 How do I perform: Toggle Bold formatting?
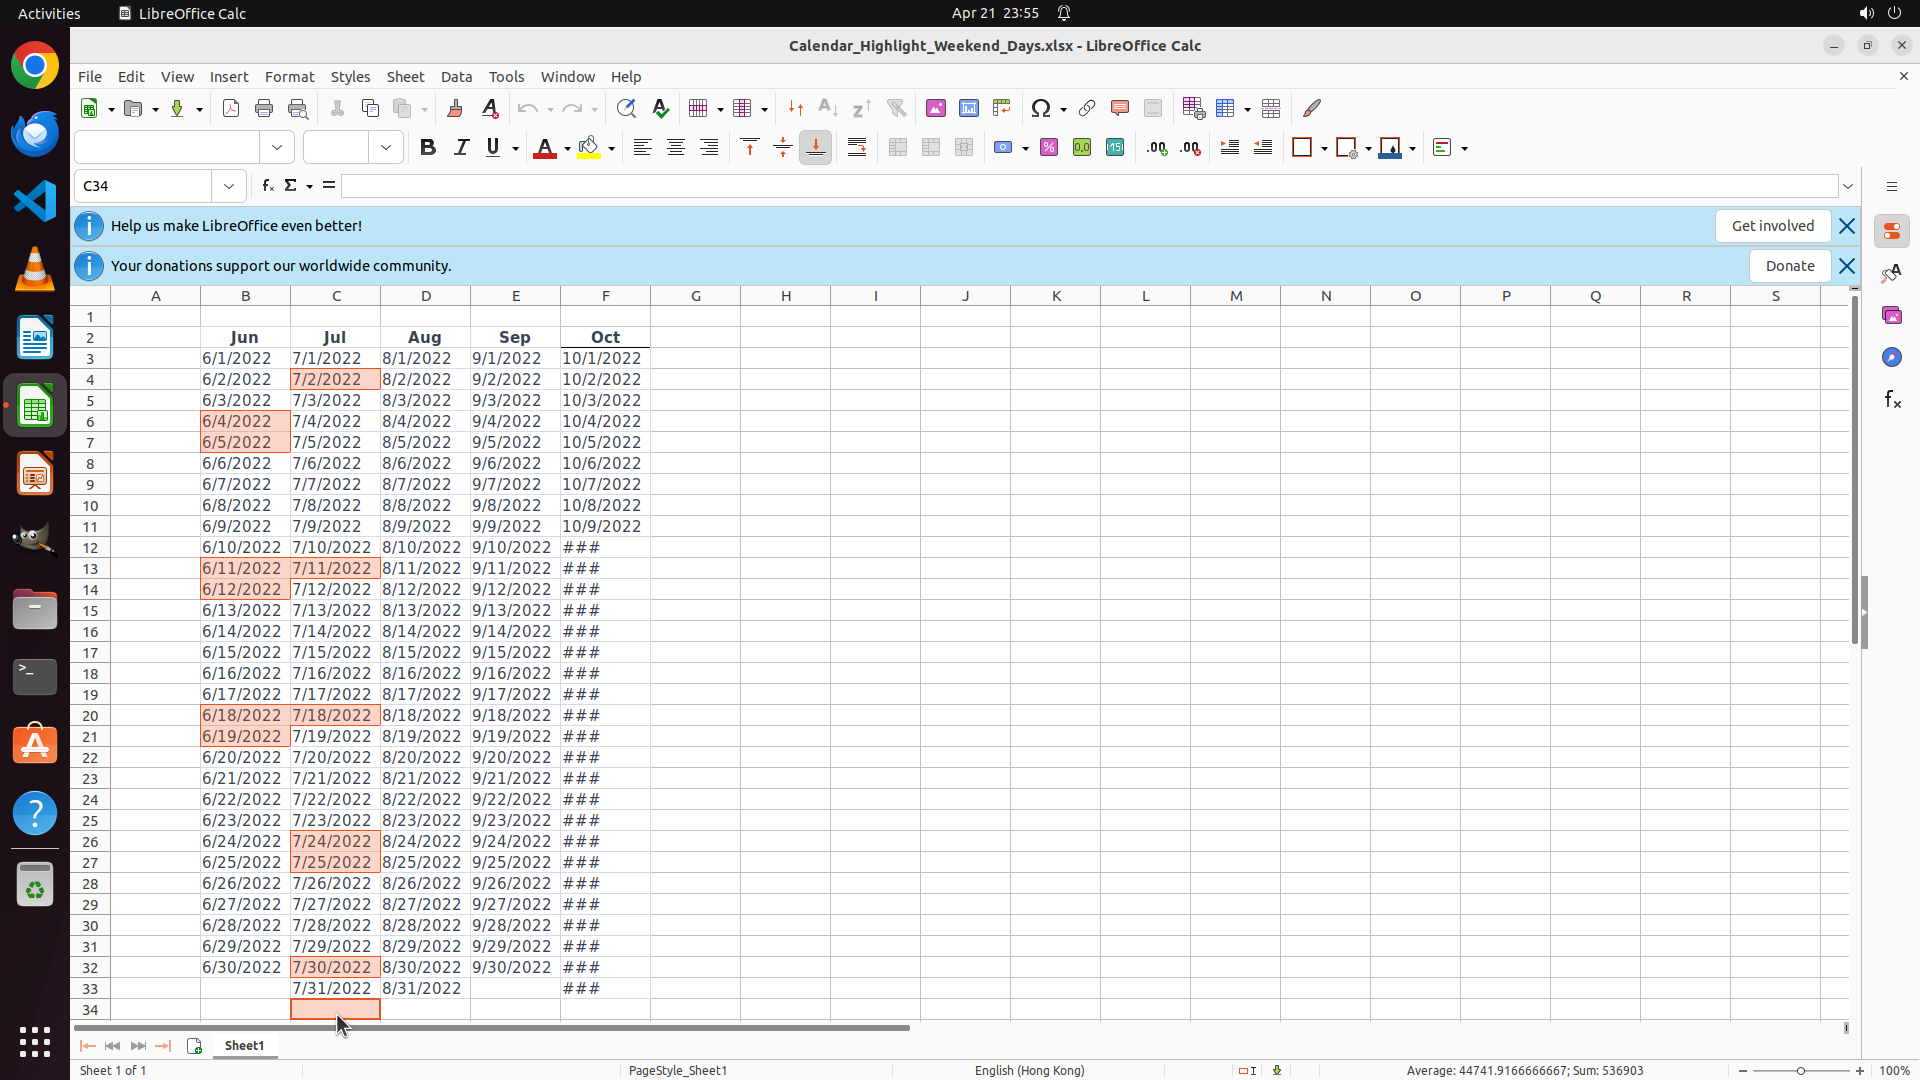tap(428, 148)
